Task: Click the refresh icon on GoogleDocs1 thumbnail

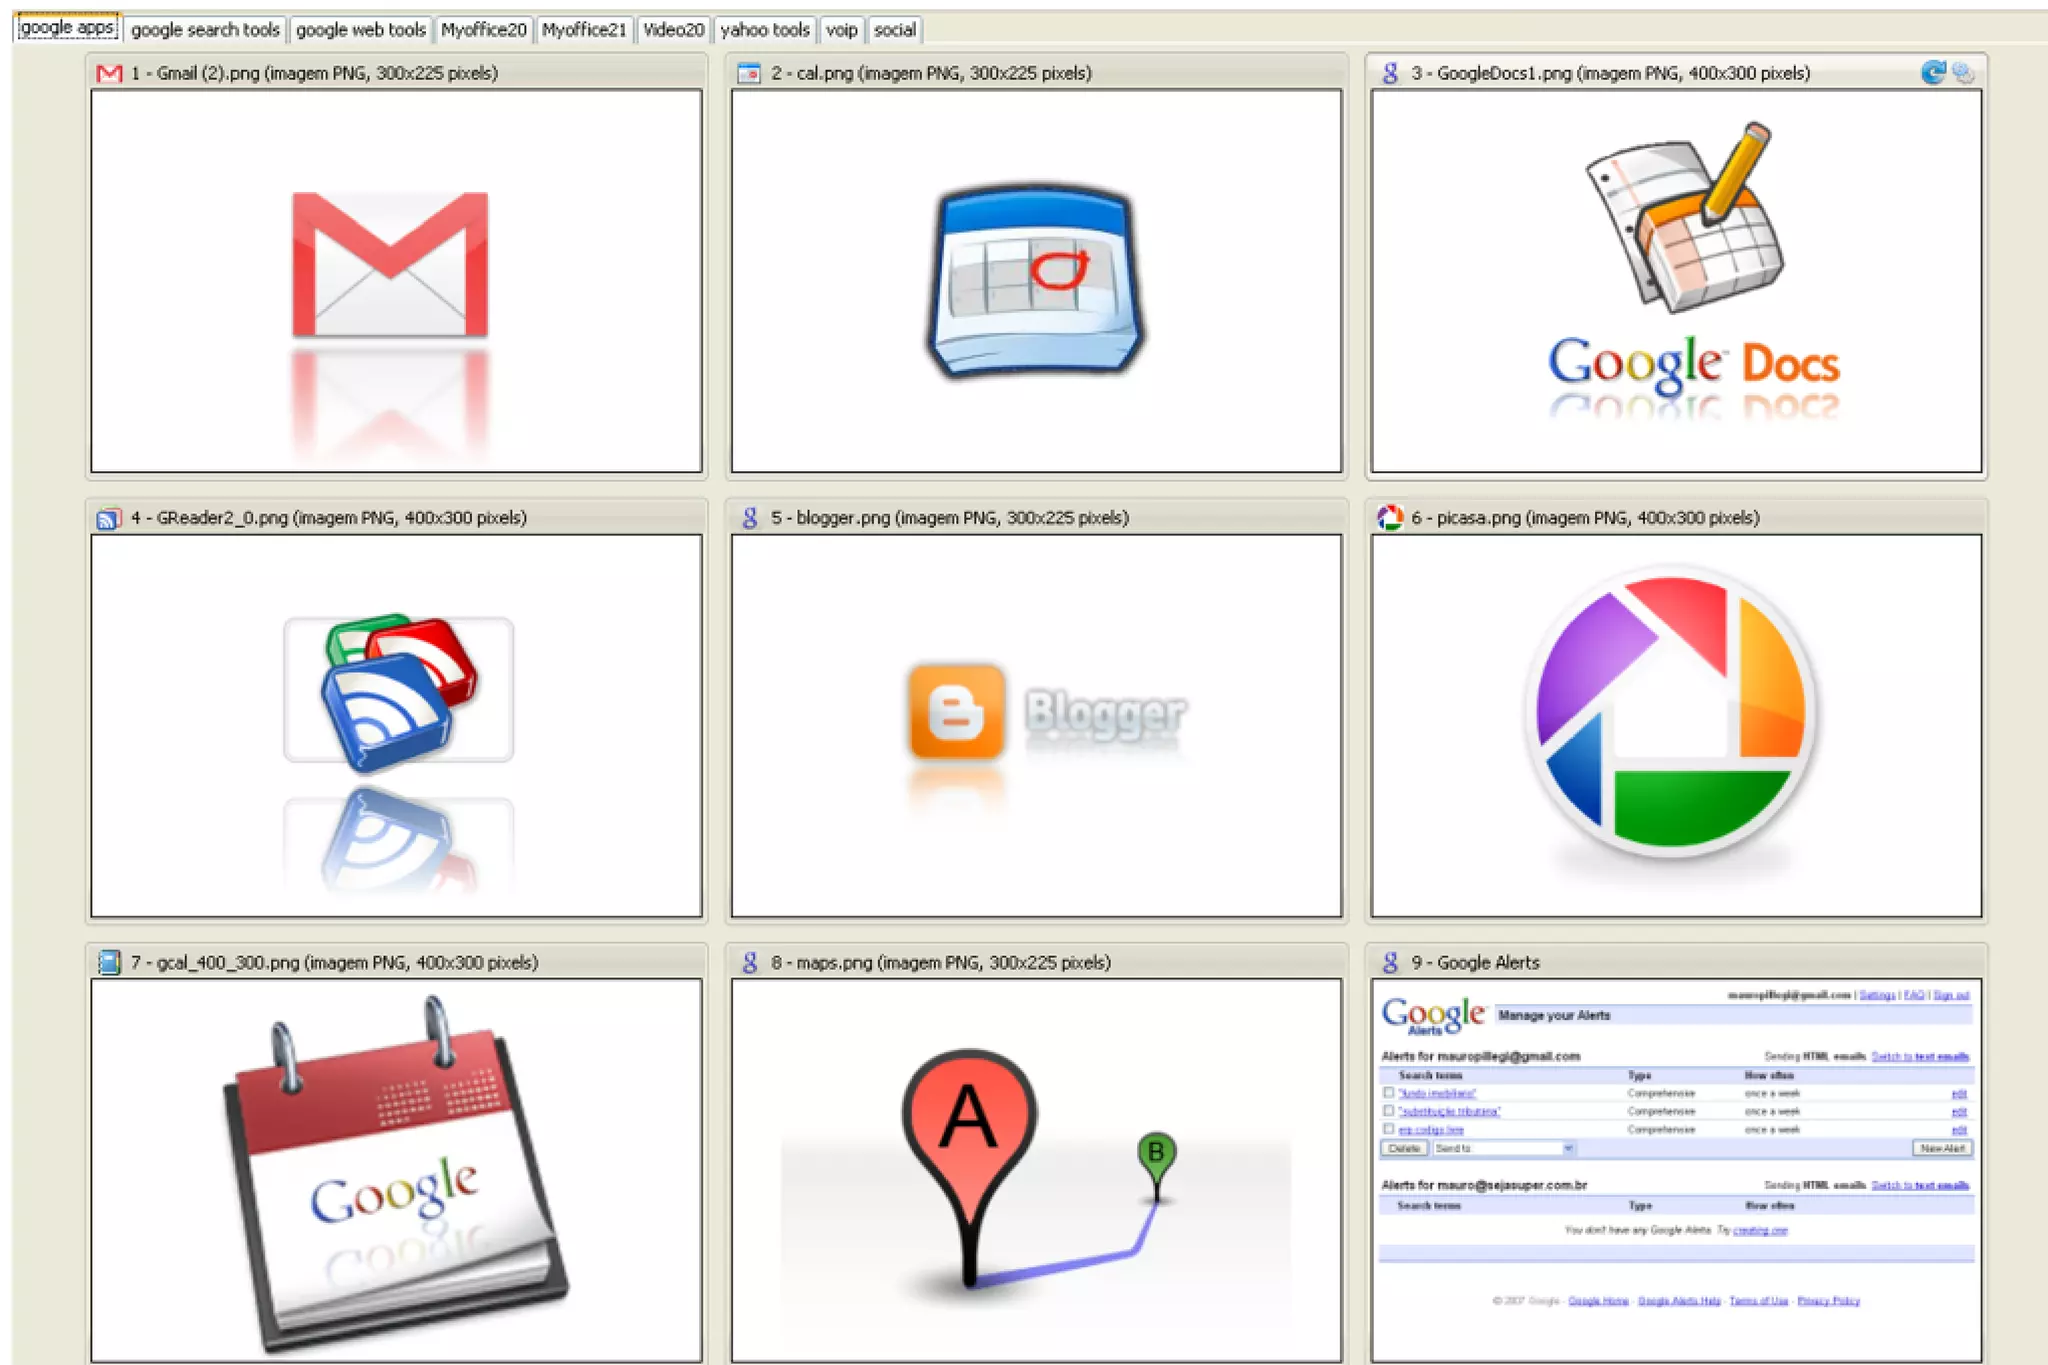Action: [1932, 72]
